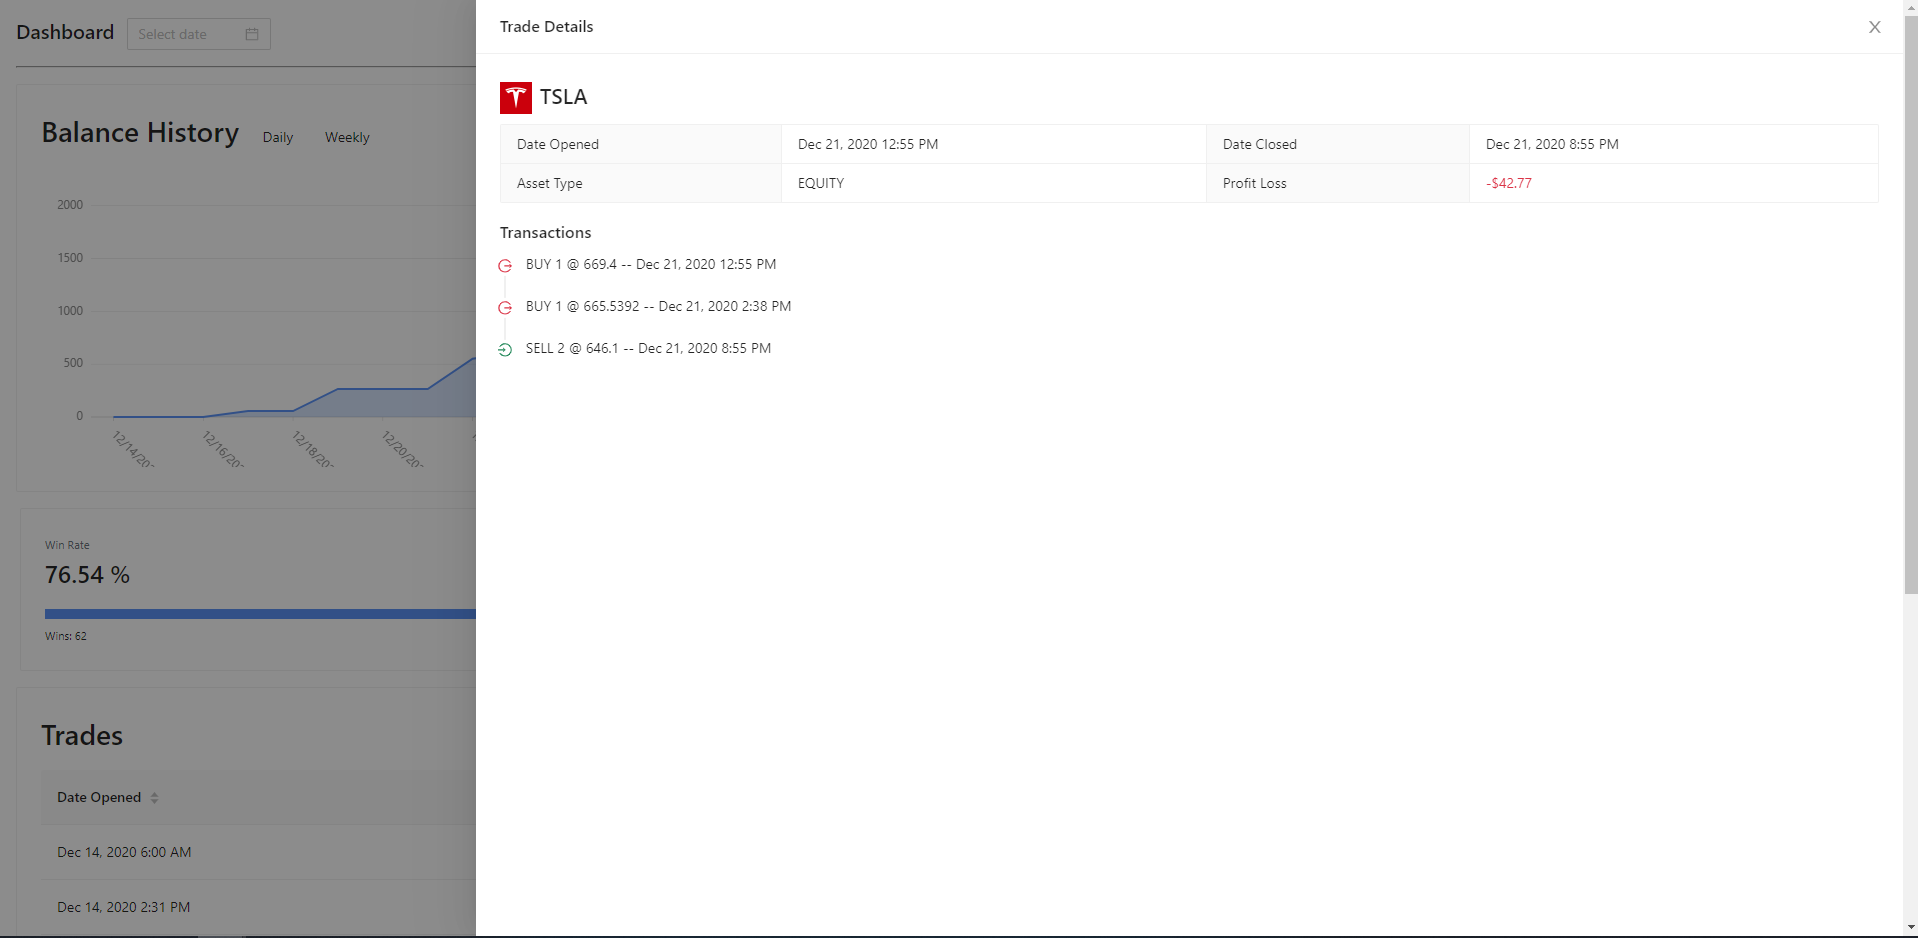Click the scrollbar down arrow
1918x938 pixels.
coord(1910,928)
